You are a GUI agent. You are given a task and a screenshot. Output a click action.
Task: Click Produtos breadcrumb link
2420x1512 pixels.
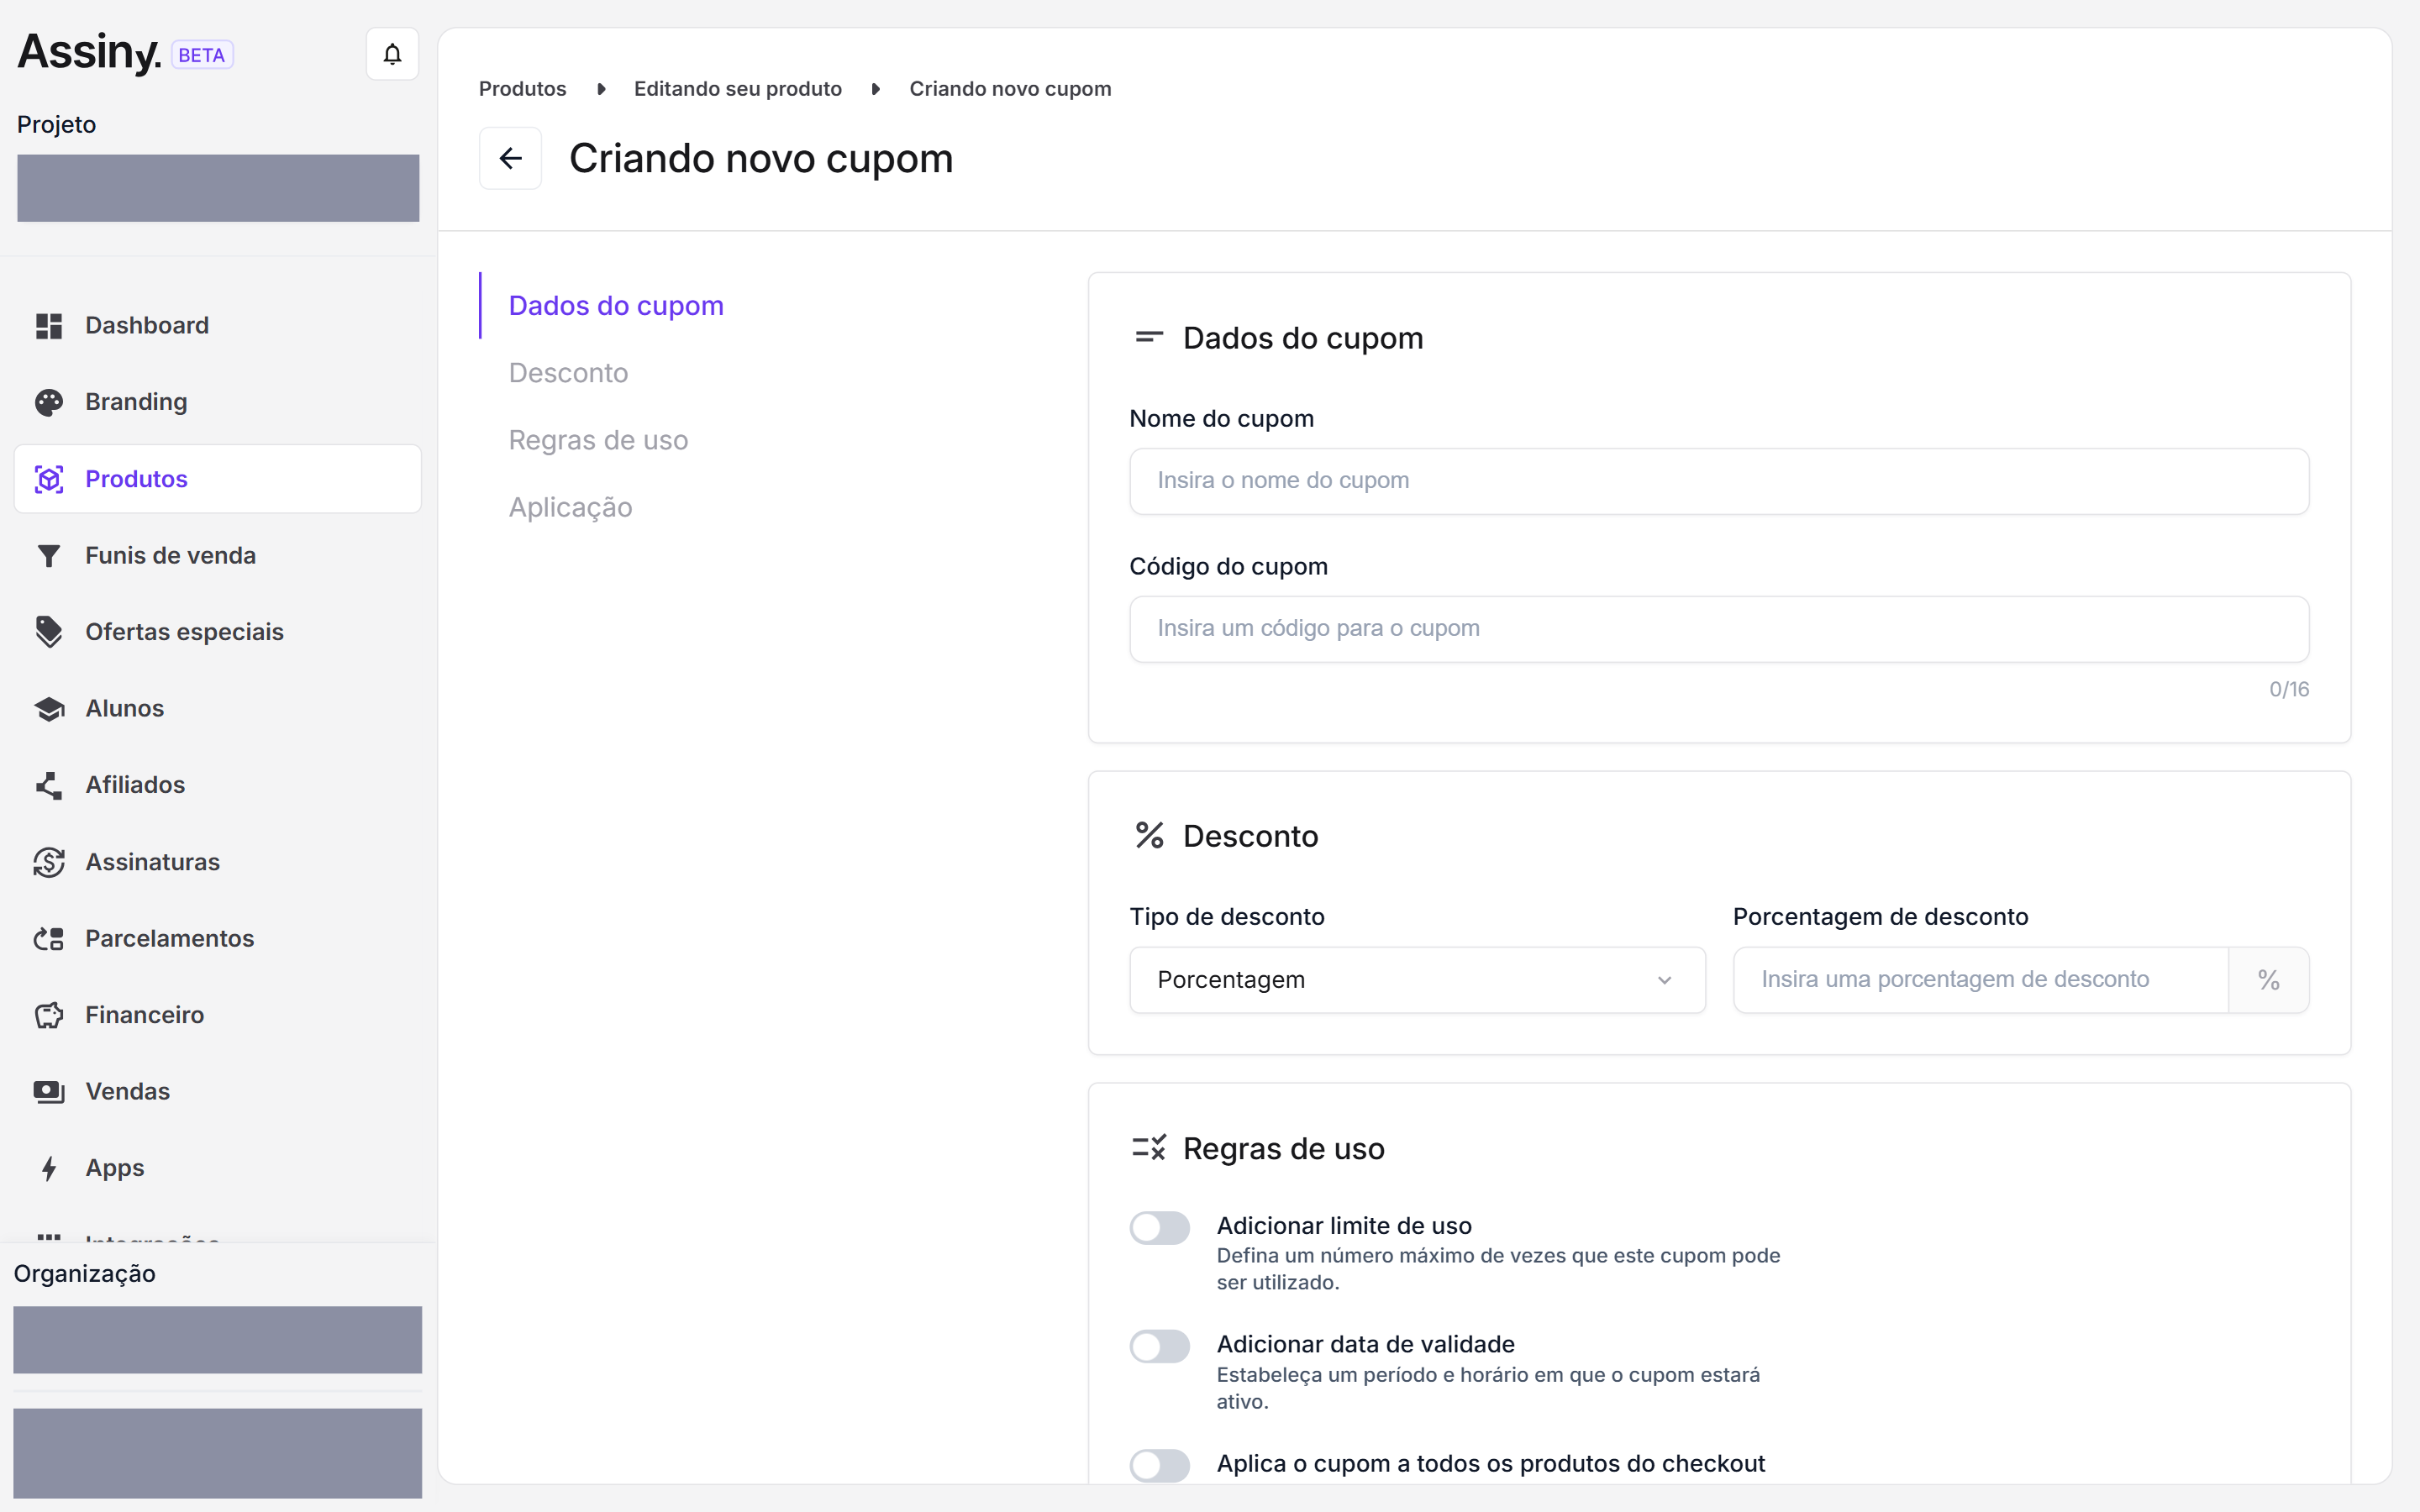[x=522, y=88]
